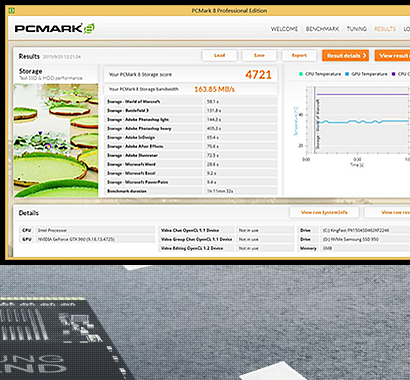This screenshot has height=380, width=410.
Task: Click the PCMark 8 logo
Action: point(55,29)
